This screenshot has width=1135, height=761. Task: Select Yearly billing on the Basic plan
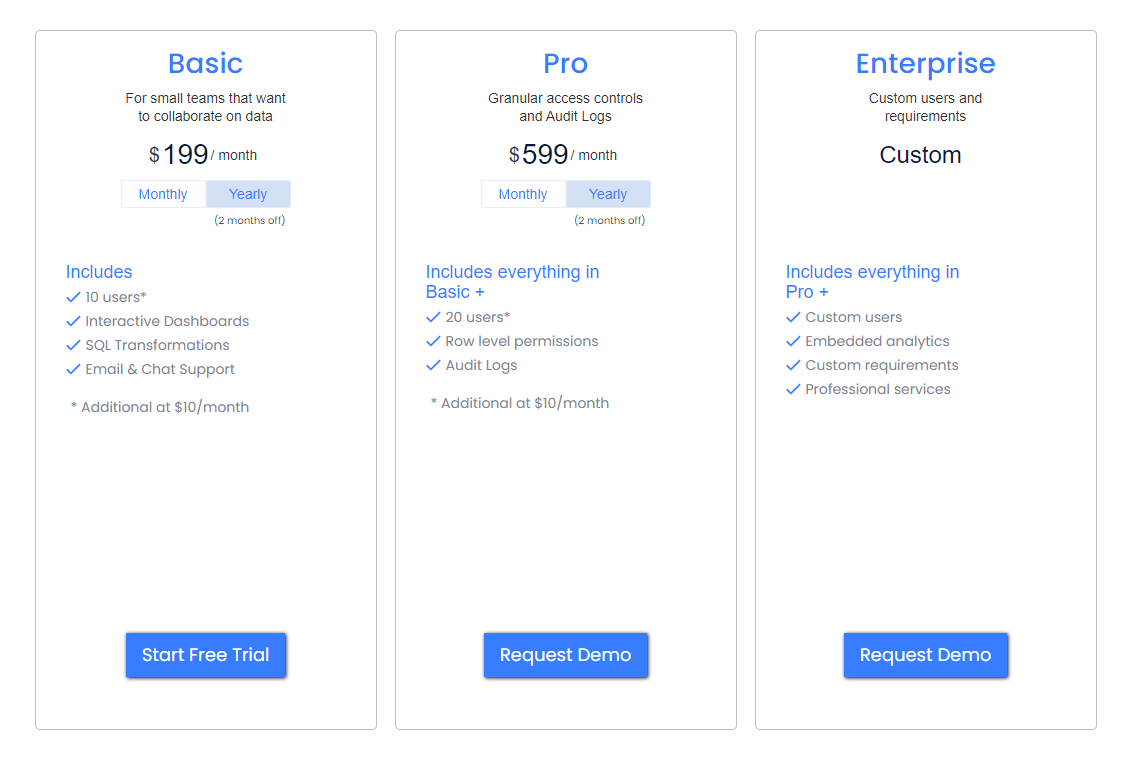pos(248,193)
